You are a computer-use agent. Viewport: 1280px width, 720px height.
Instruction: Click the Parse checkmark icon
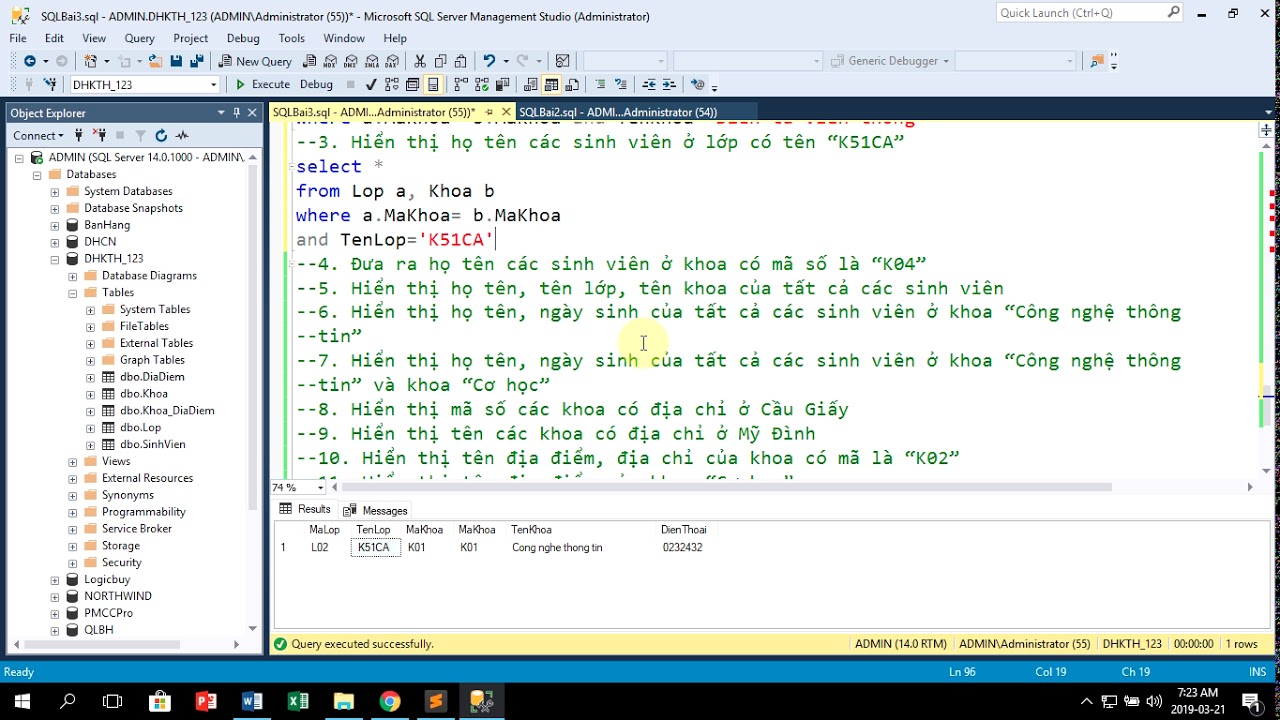(x=371, y=85)
